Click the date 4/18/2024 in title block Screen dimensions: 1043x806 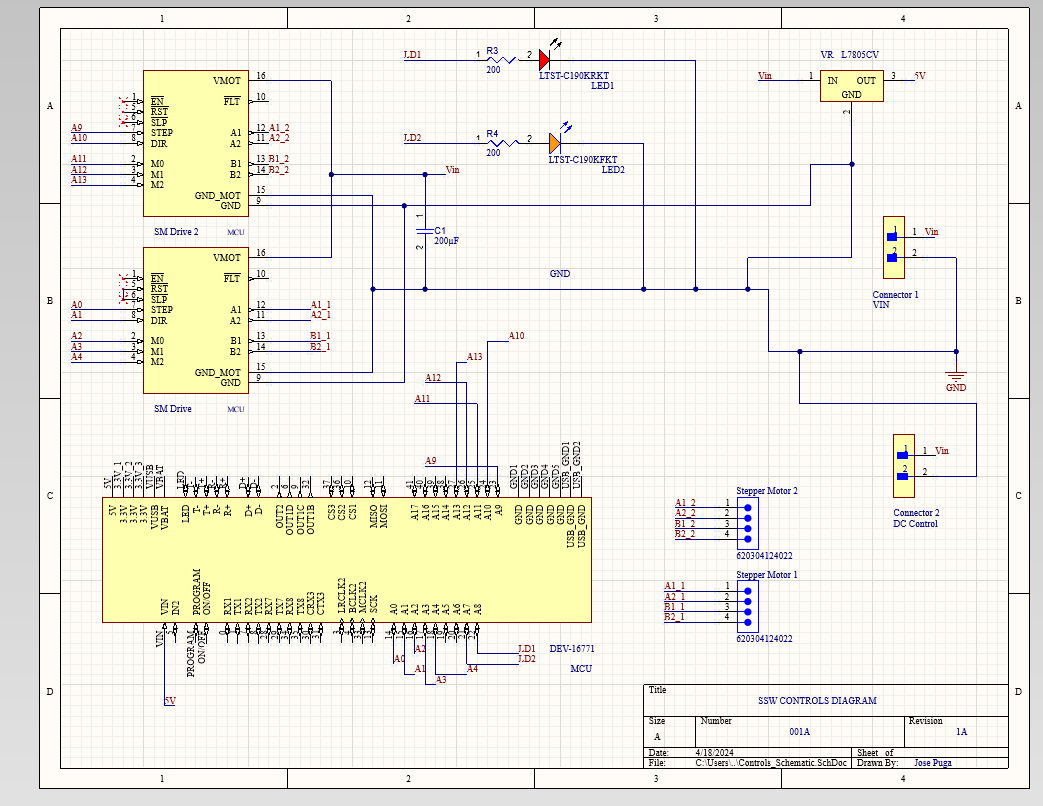point(715,753)
